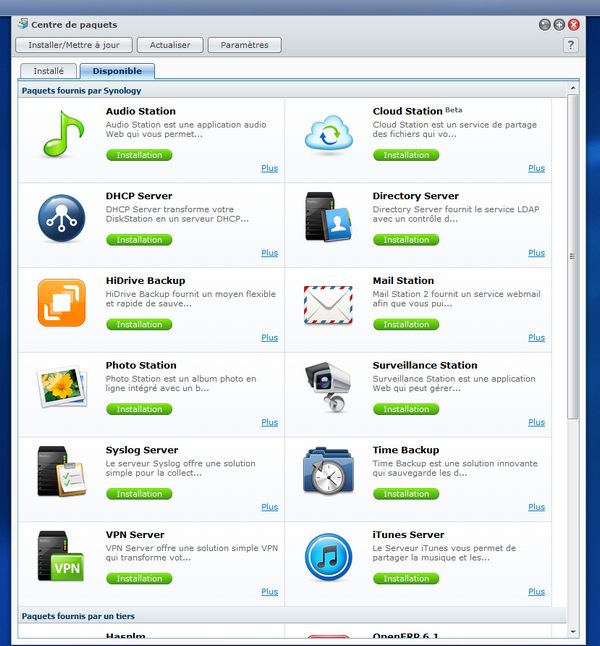View Plus details for Surveillance Station
The image size is (600, 646).
[x=537, y=422]
